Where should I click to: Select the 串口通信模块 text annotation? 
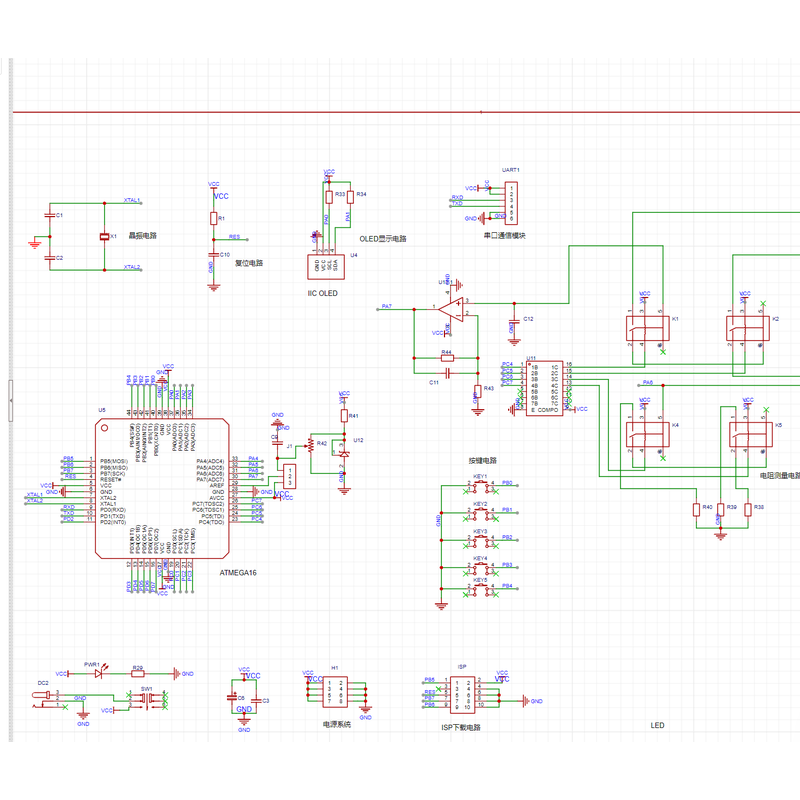[x=505, y=236]
